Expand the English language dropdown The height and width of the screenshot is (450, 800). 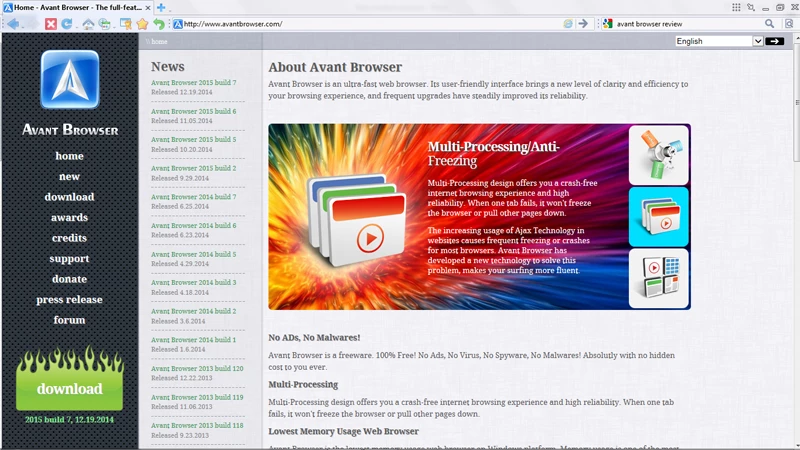click(718, 41)
